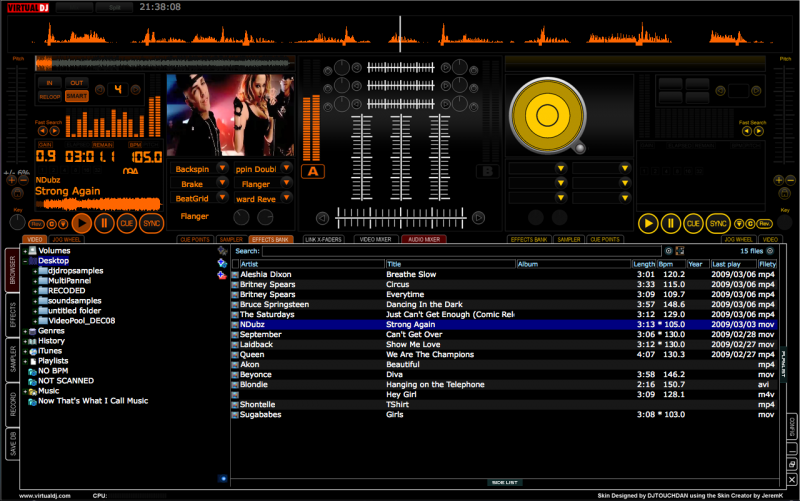Hit the left deck CUE button
Viewport: 800px width, 501px height.
point(127,223)
